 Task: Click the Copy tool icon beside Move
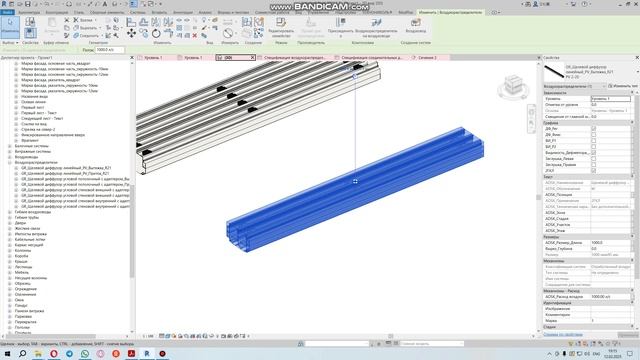tap(144, 33)
